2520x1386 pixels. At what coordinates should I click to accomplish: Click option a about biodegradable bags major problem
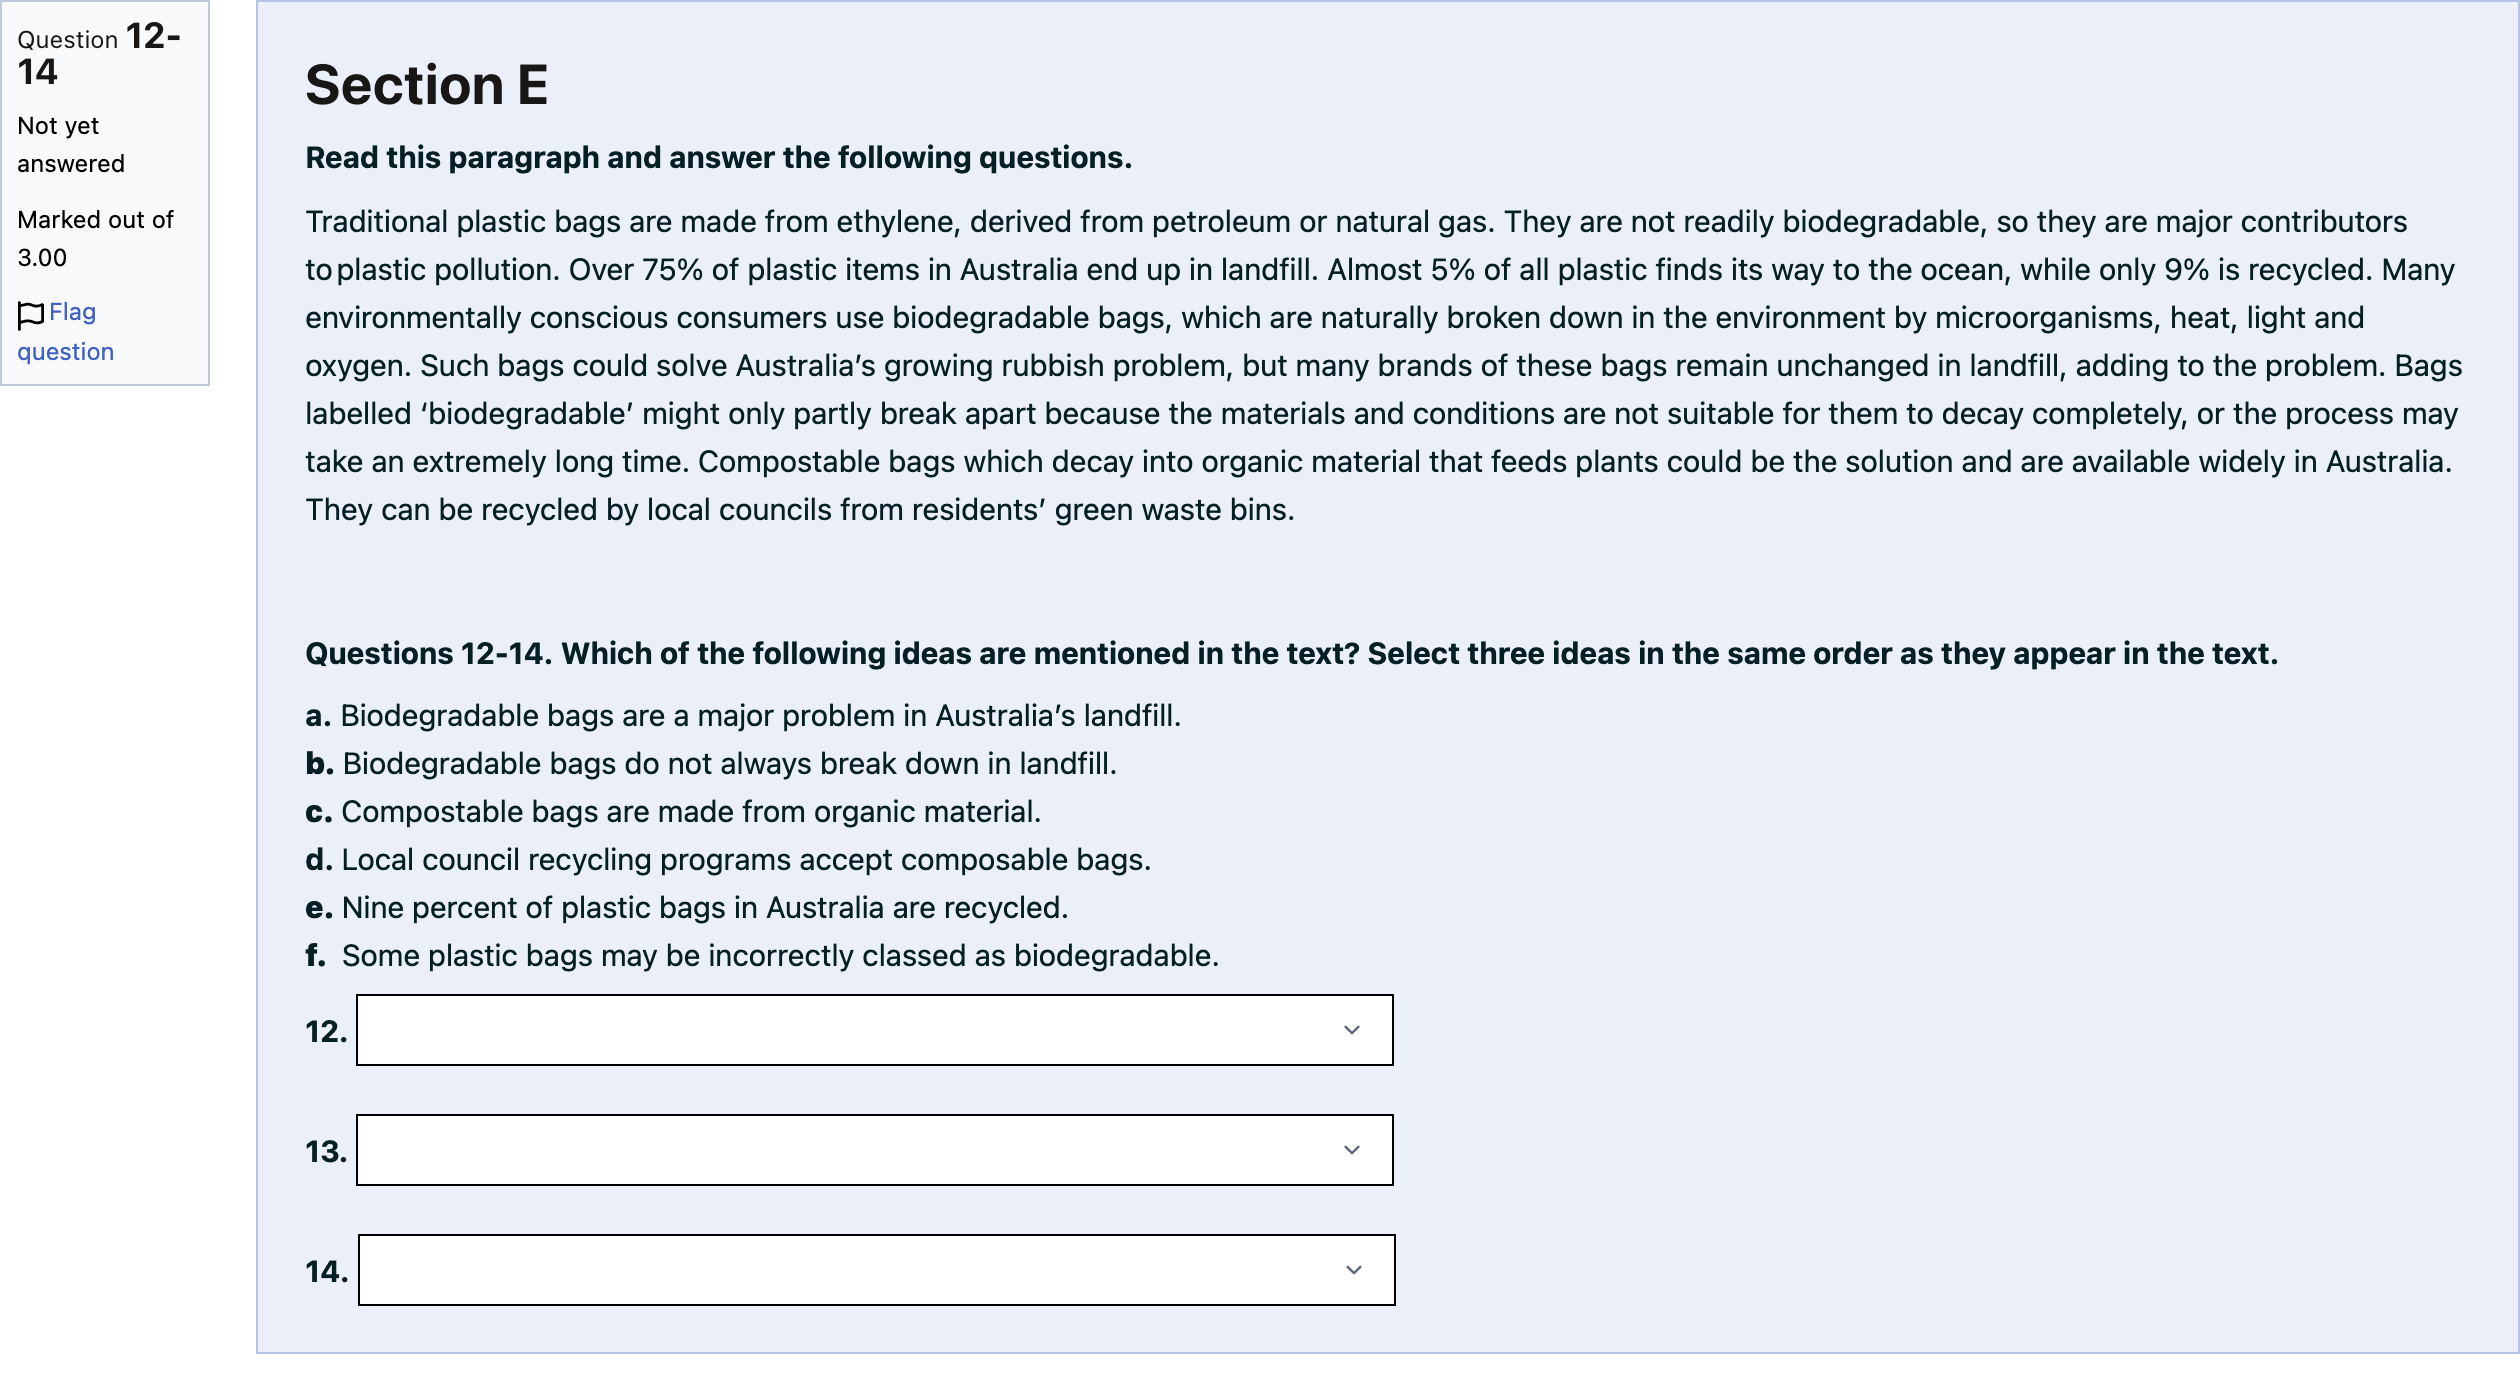pos(743,716)
